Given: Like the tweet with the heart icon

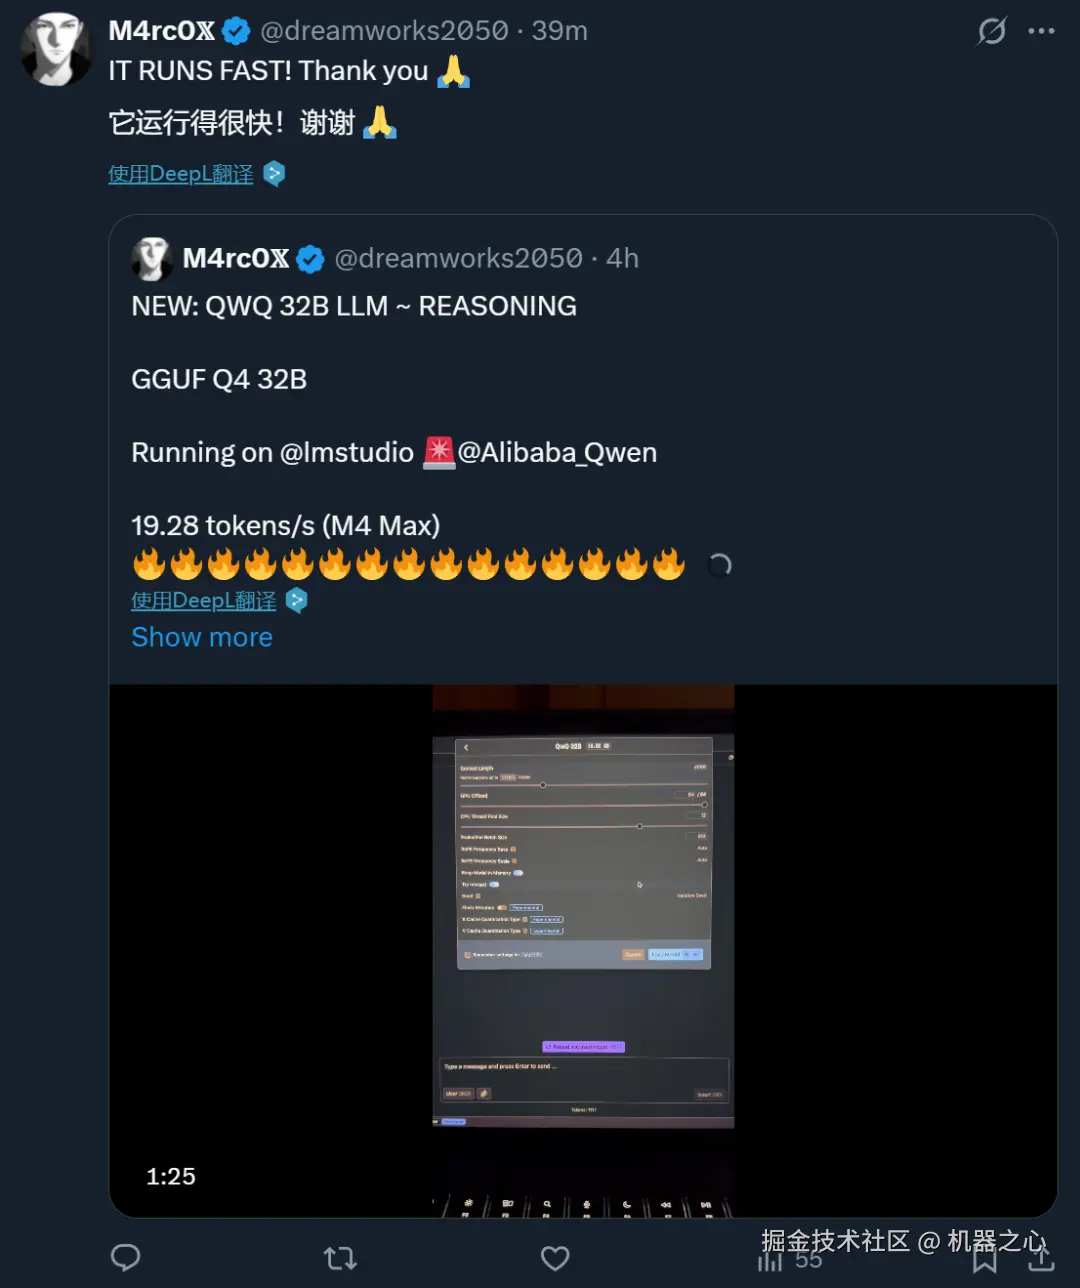Looking at the screenshot, I should click(555, 1258).
